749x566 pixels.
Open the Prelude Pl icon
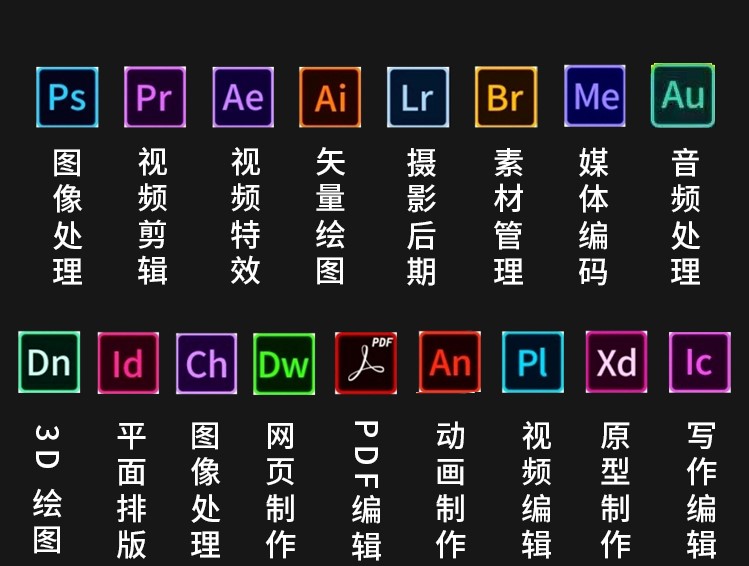[x=533, y=362]
